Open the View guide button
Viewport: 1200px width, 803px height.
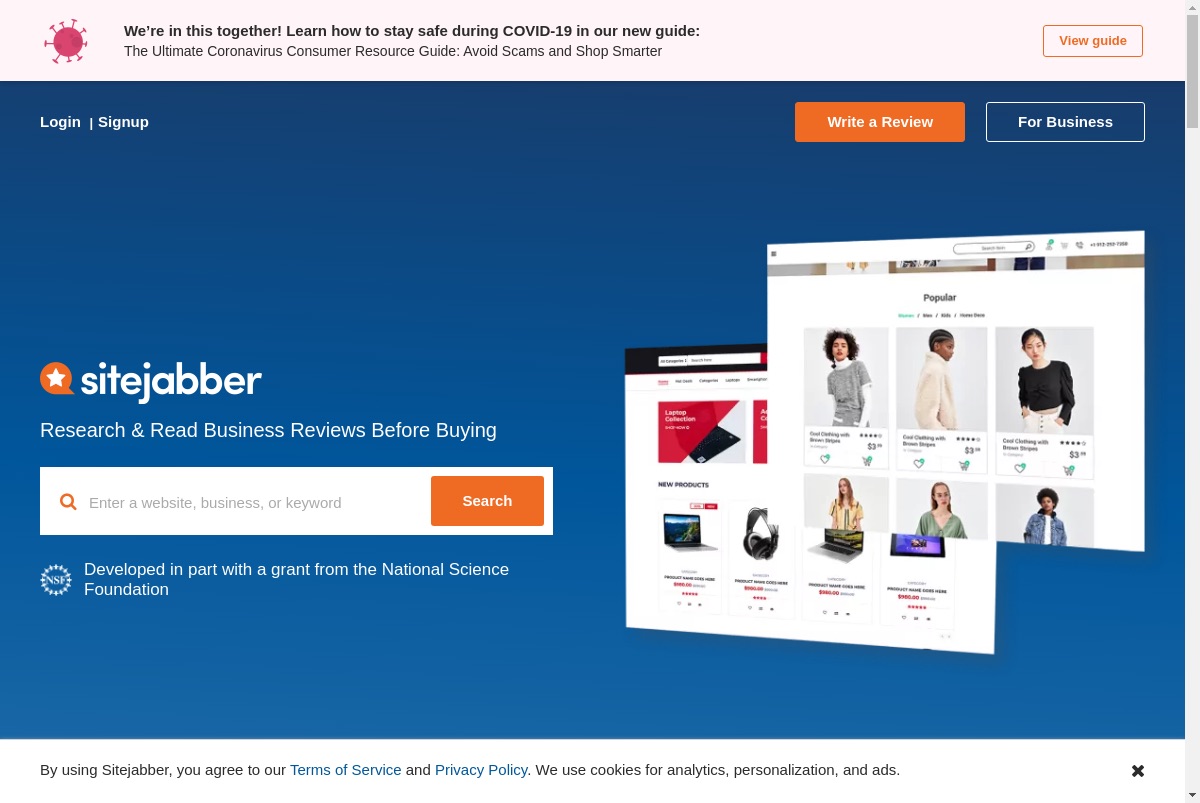[x=1093, y=41]
